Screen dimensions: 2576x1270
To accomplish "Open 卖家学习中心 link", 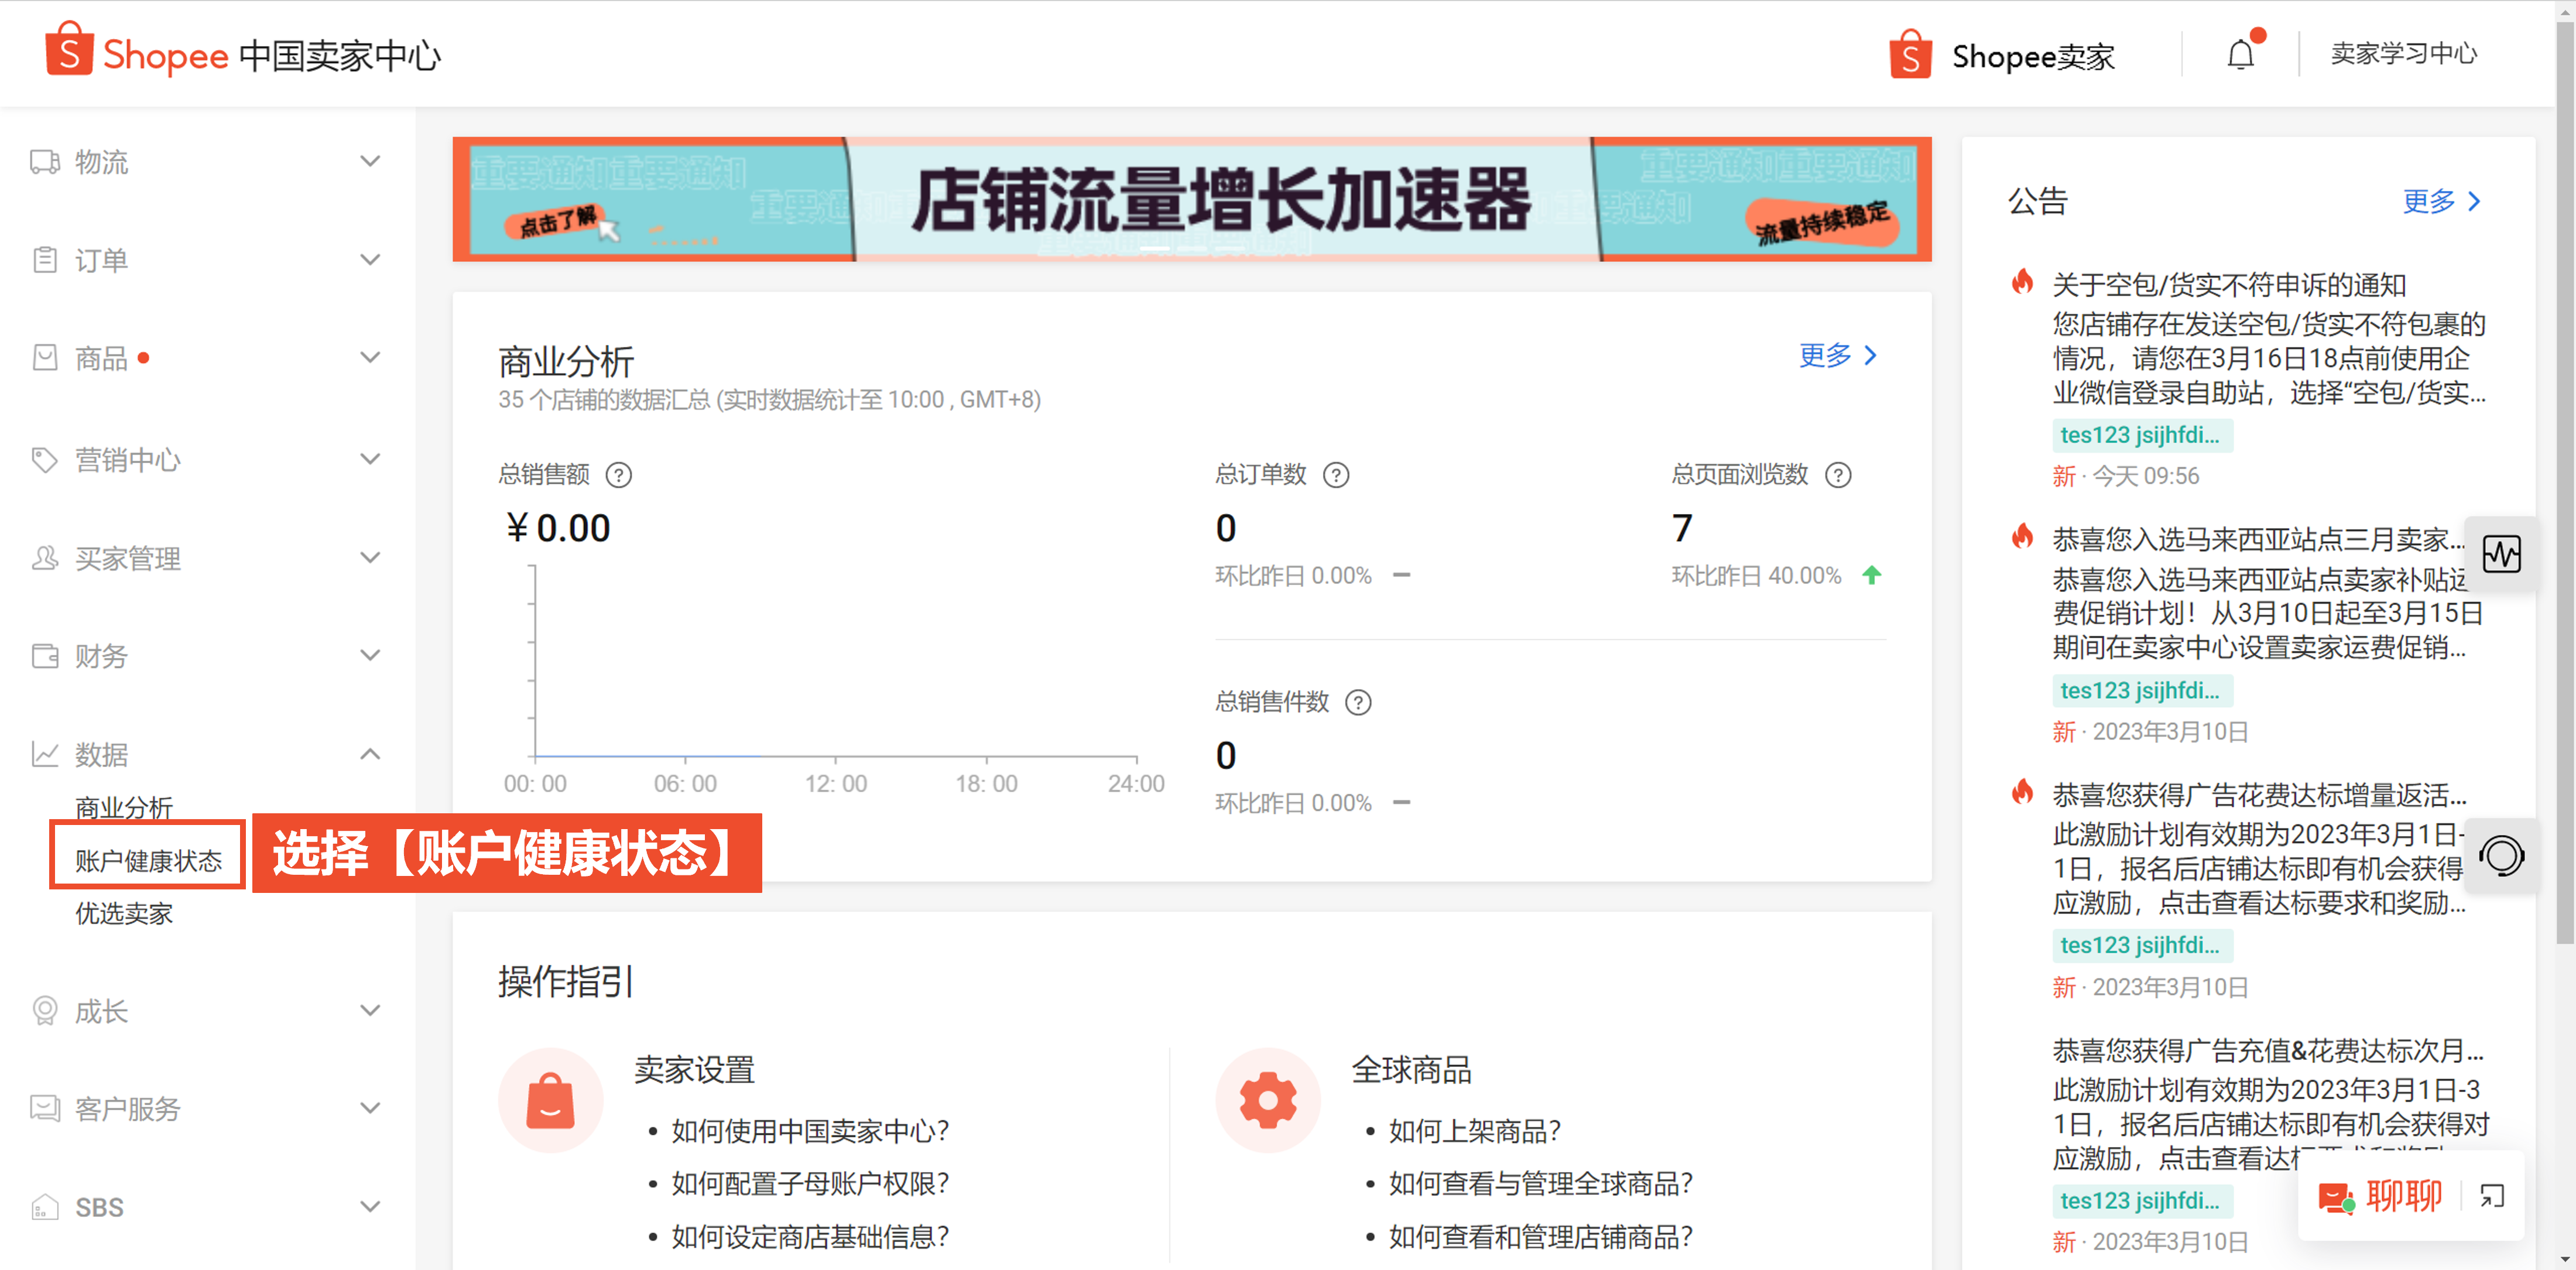I will (x=2404, y=54).
